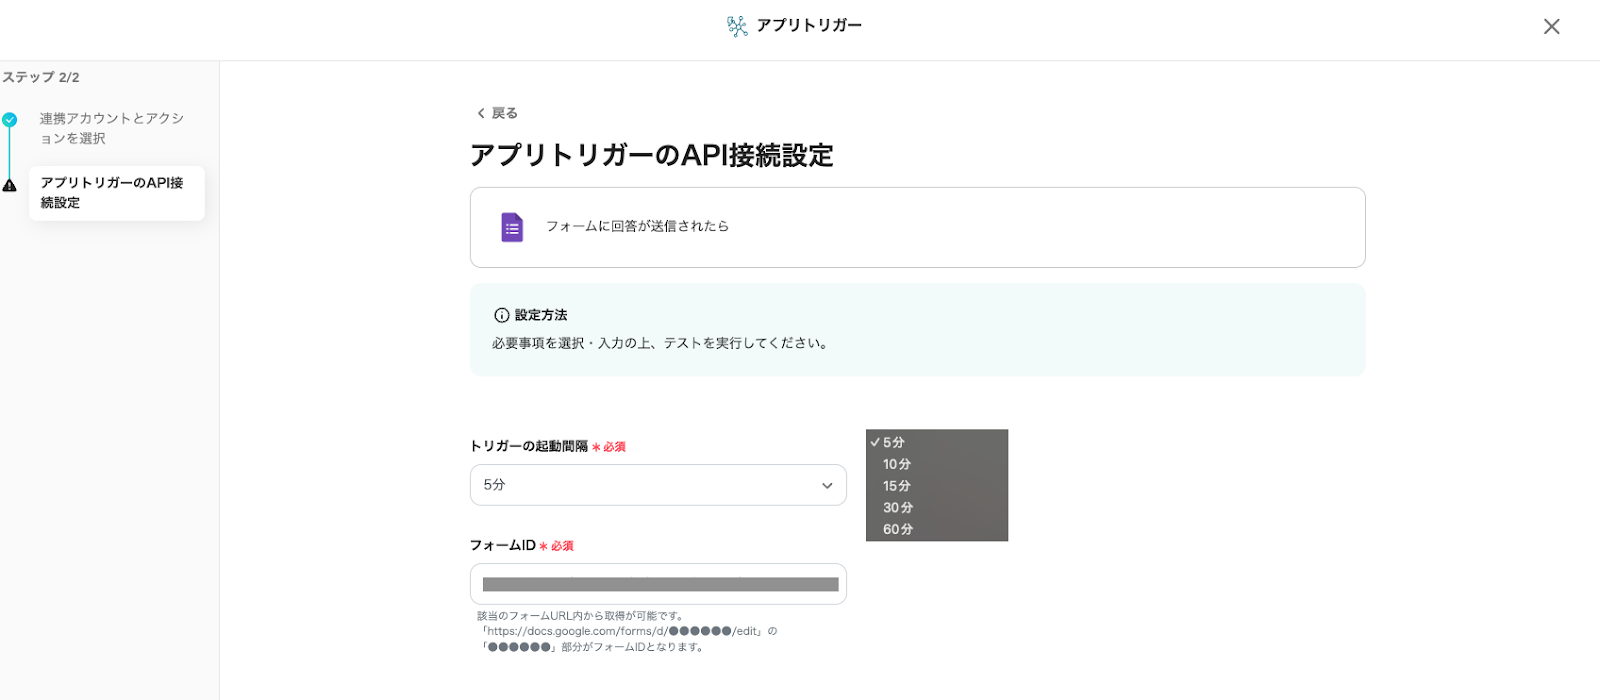1600x700 pixels.
Task: Click the ステップ 2/2 label
Action: (41, 77)
